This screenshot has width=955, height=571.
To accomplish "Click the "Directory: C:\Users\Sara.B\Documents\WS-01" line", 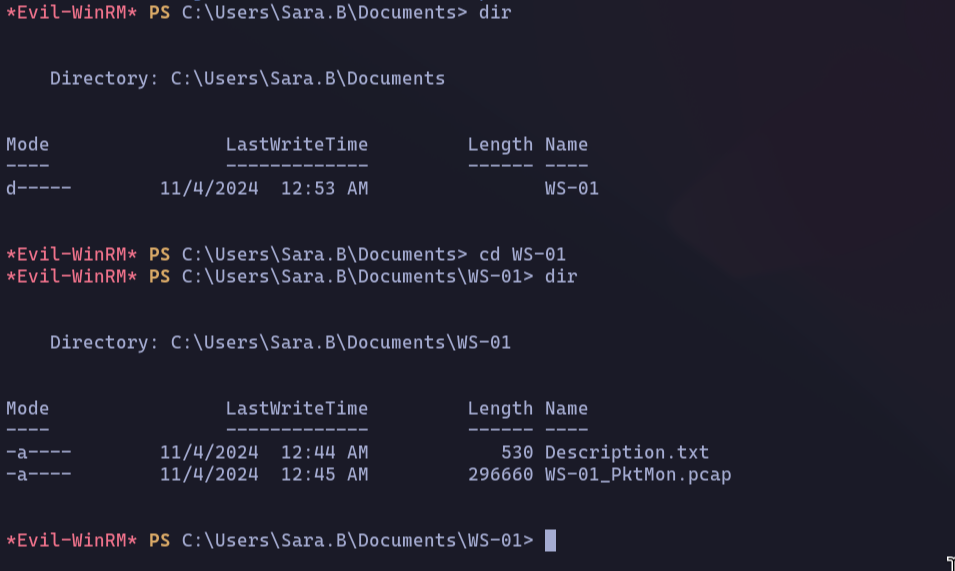I will point(280,343).
